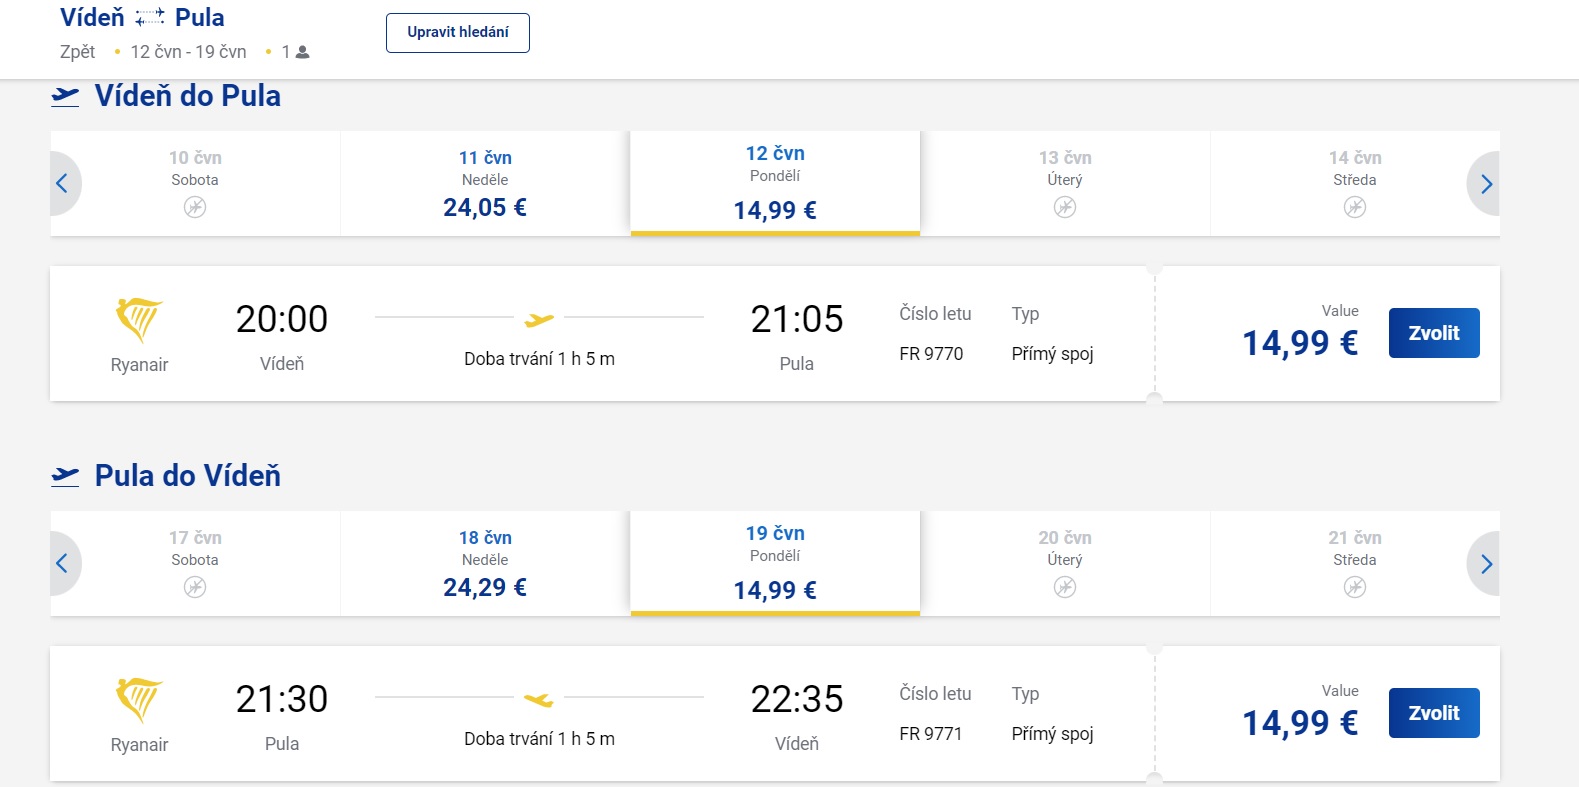Image resolution: width=1579 pixels, height=787 pixels.
Task: Select 12 čvn Pondělí outbound date tab
Action: [x=775, y=183]
